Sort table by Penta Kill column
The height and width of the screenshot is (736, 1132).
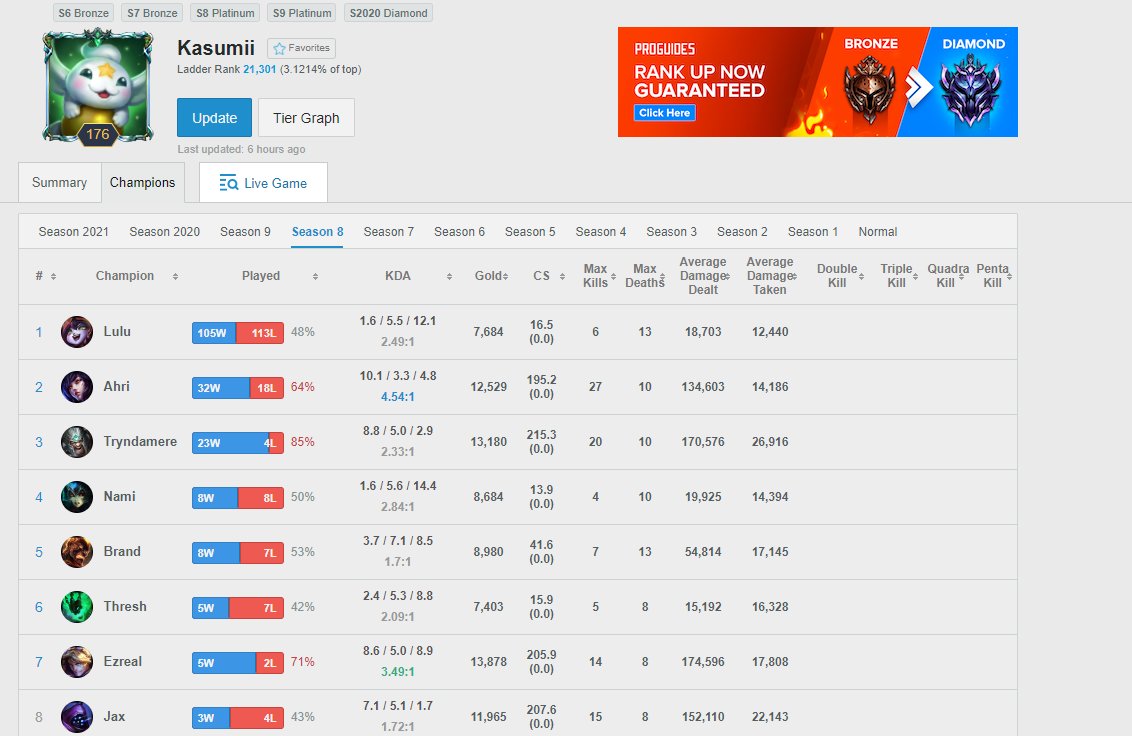[x=994, y=276]
